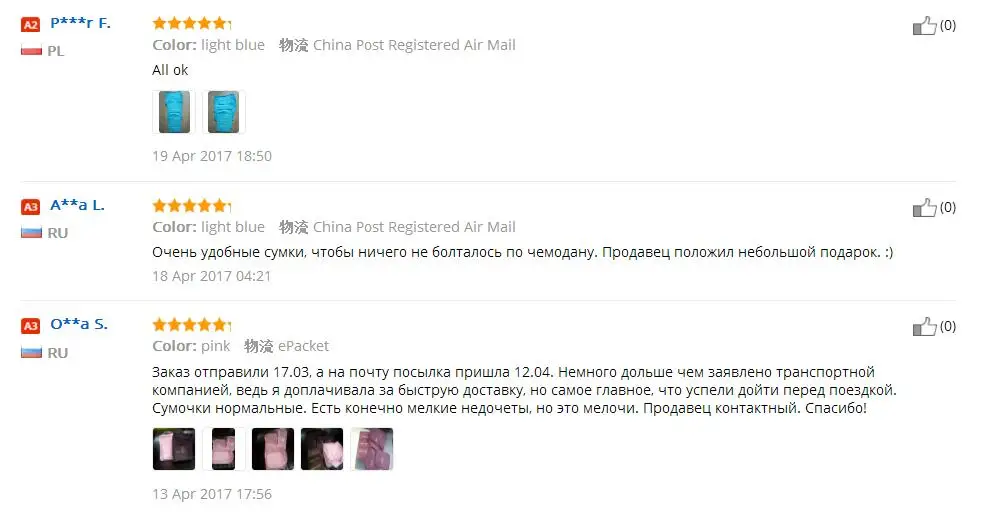Image resolution: width=990 pixels, height=512 pixels.
Task: Click thumbs-up icon on P***r F. review
Action: 924,26
